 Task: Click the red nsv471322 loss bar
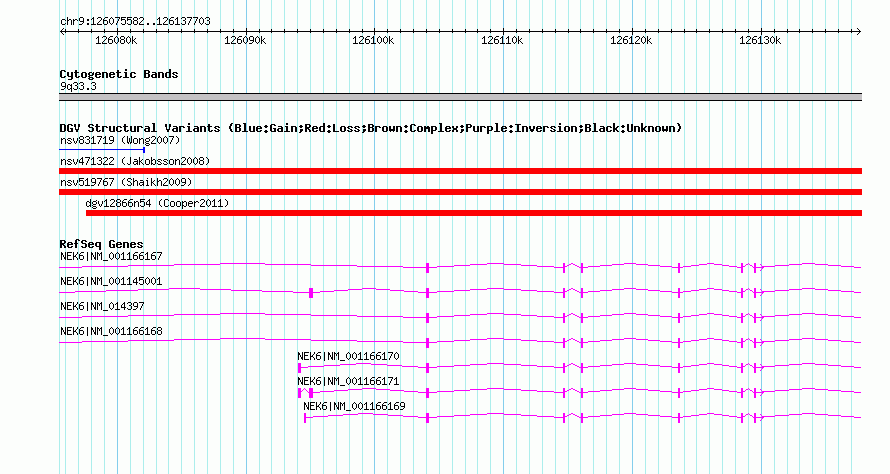pos(460,171)
